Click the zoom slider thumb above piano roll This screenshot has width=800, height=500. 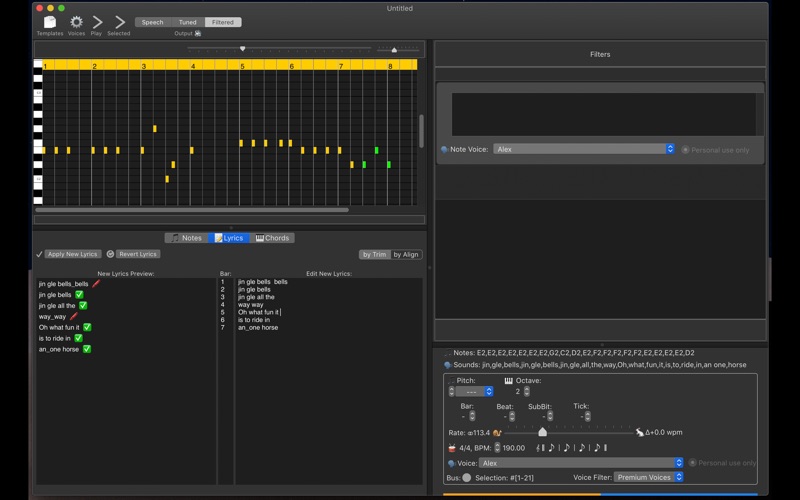[394, 49]
